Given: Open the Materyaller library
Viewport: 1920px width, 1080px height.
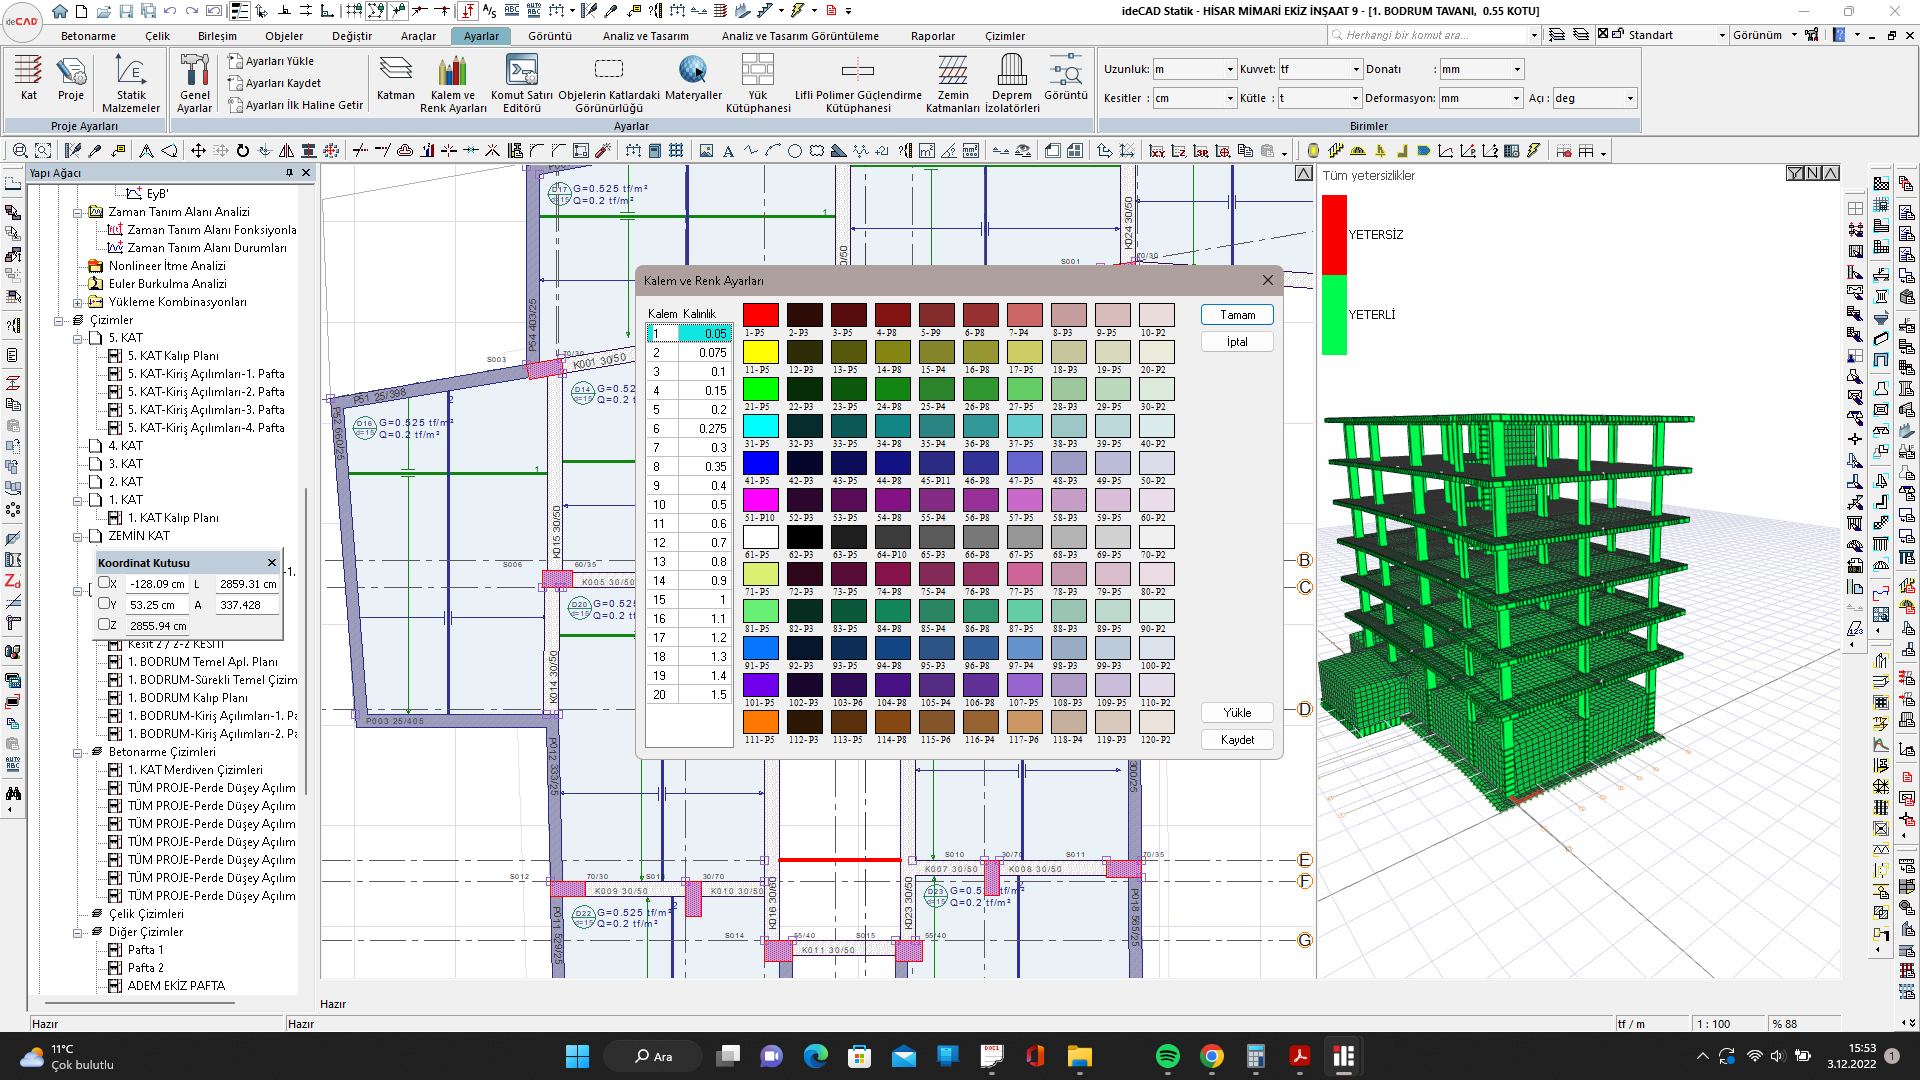Looking at the screenshot, I should [693, 78].
